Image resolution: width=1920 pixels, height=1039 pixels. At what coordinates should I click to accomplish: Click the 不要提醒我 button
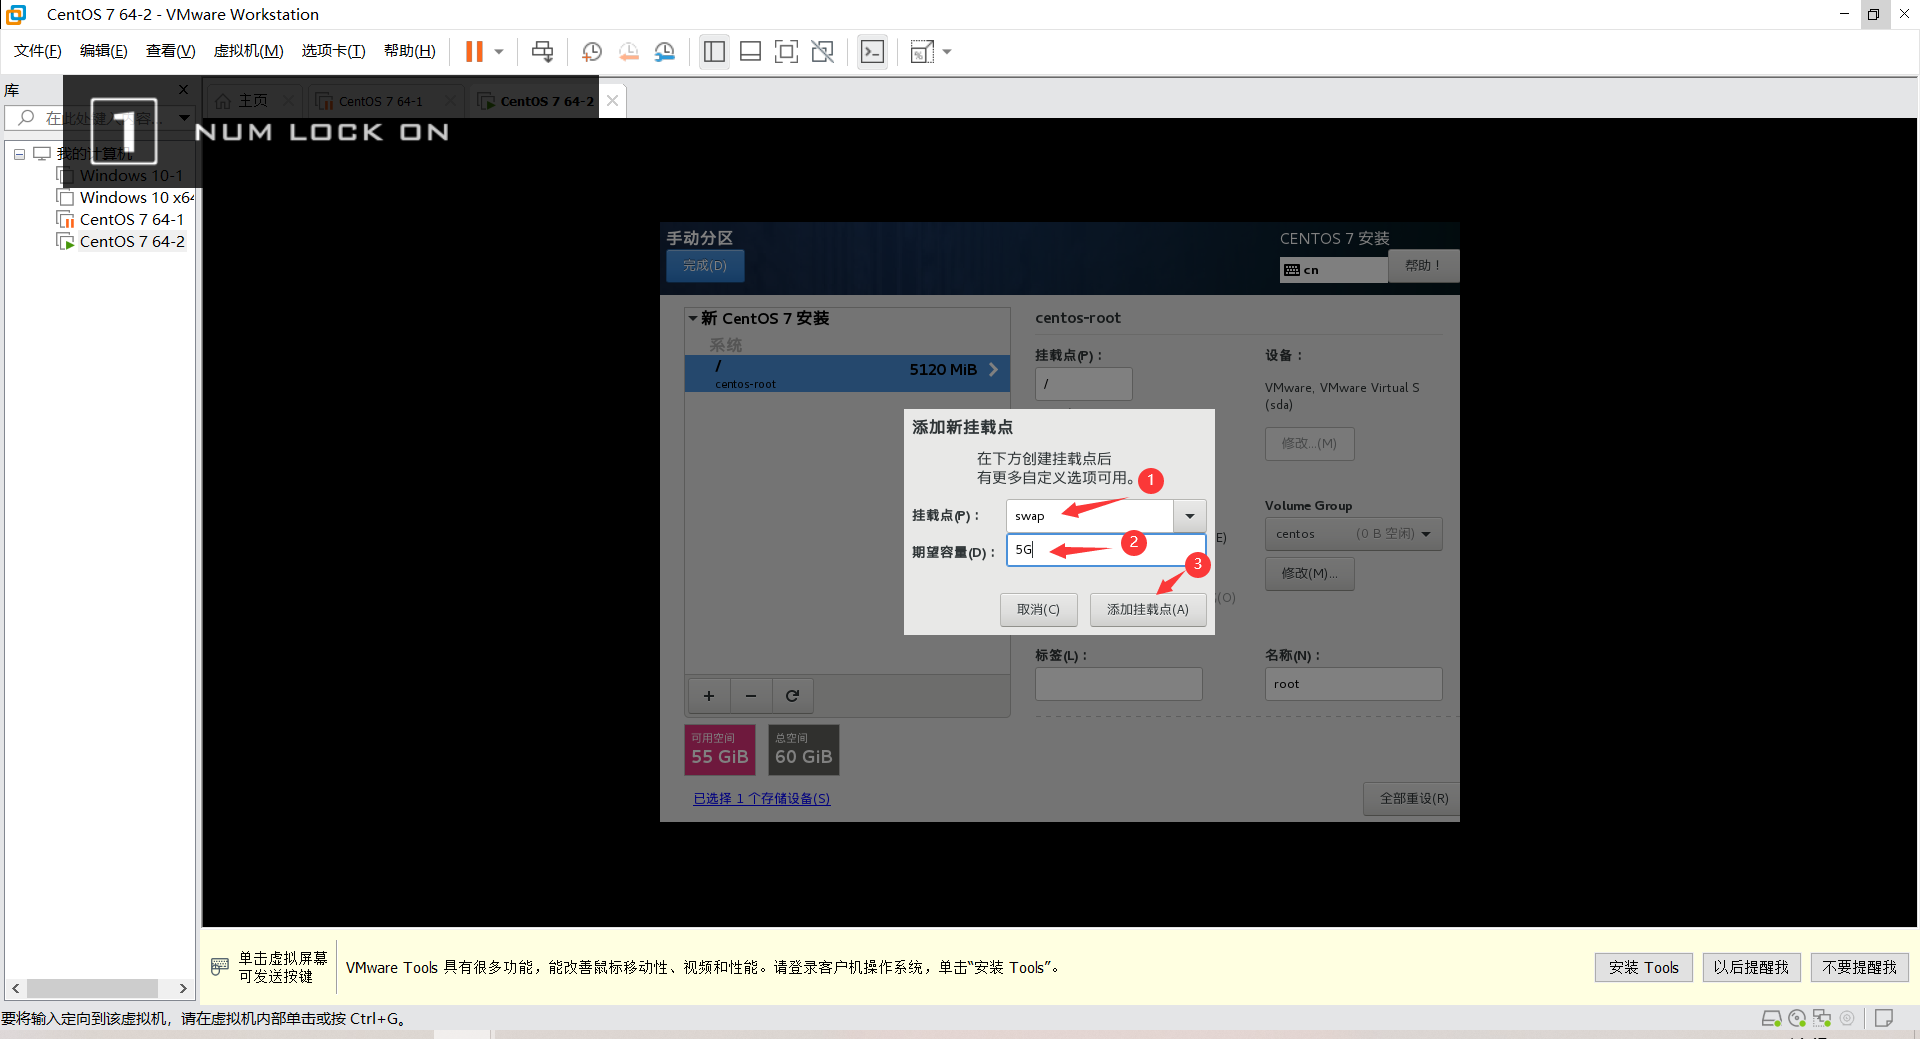pos(1859,968)
